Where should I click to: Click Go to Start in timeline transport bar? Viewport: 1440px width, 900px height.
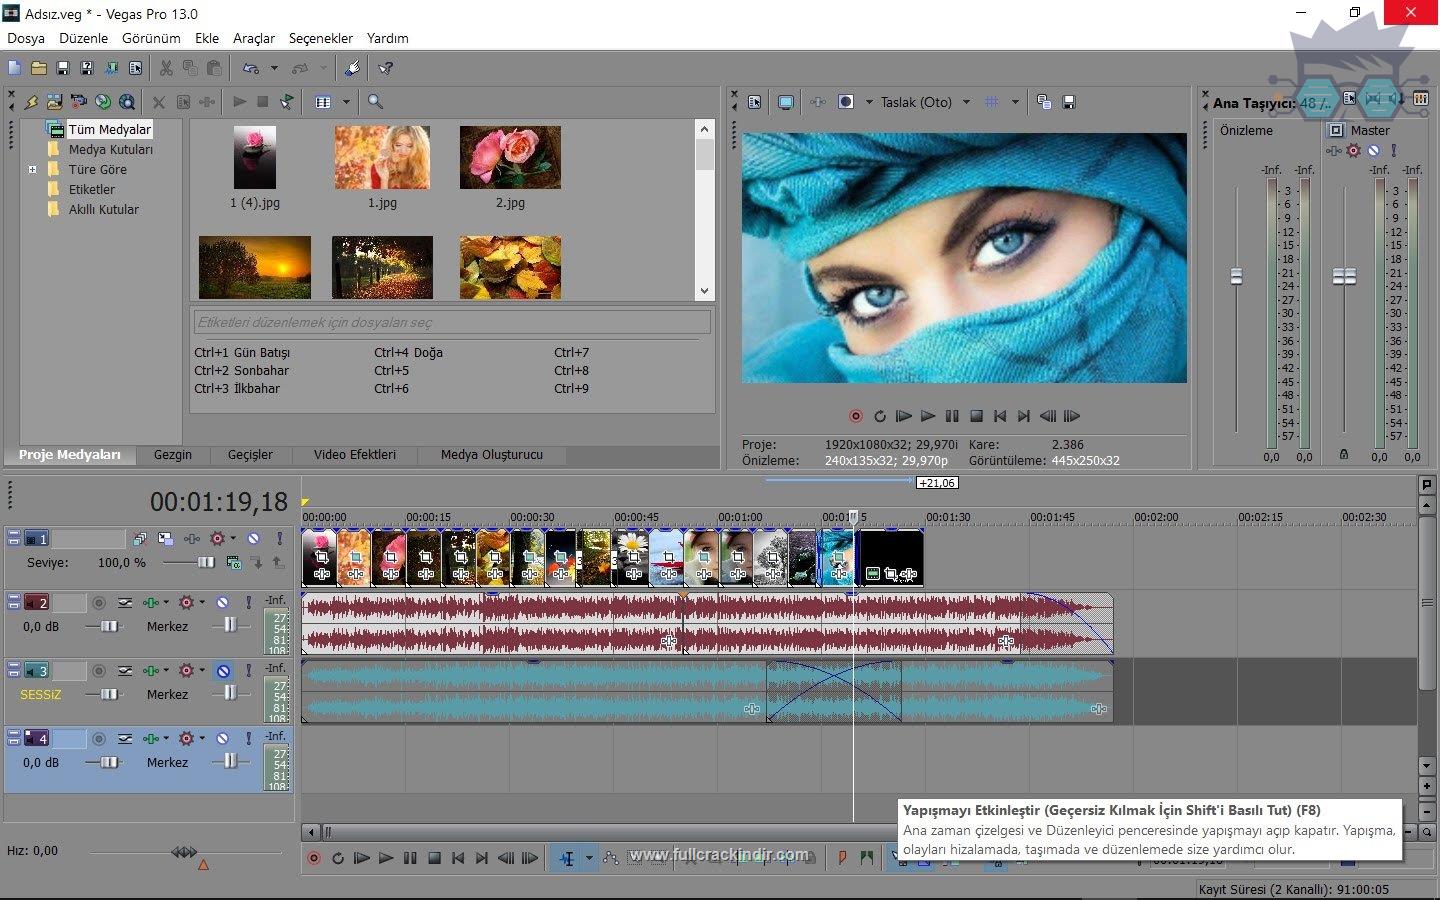pos(458,858)
